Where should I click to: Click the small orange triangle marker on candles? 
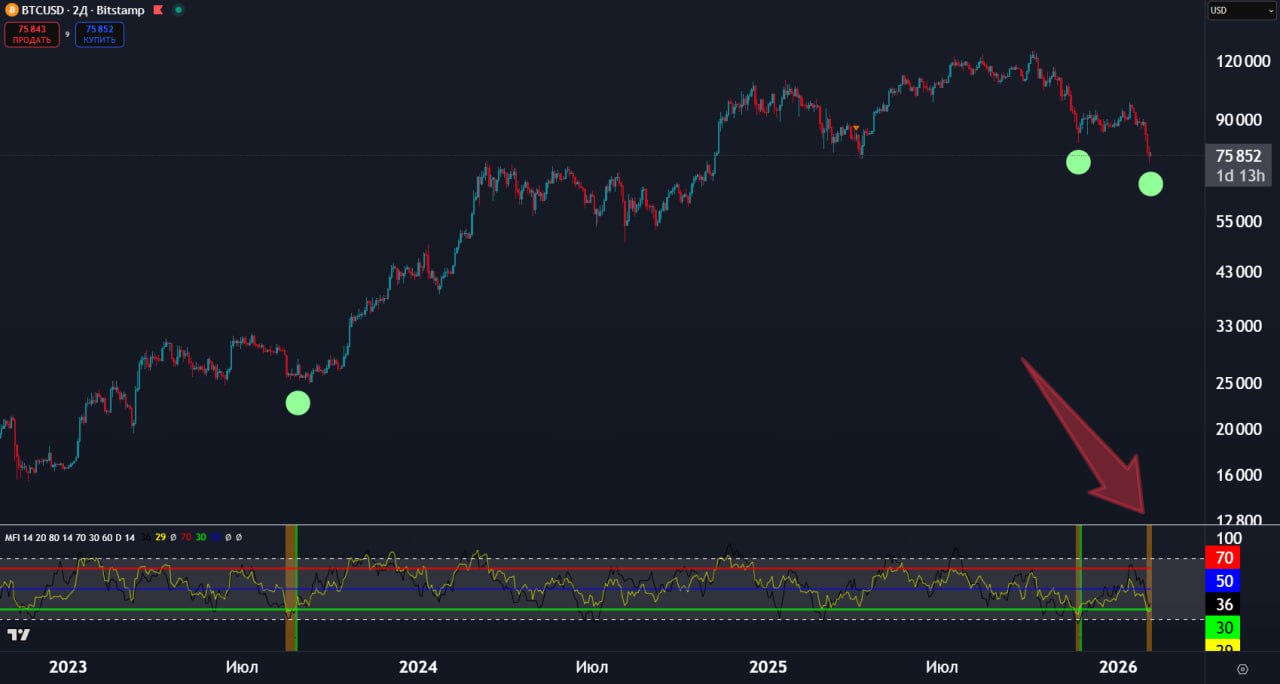(x=856, y=128)
